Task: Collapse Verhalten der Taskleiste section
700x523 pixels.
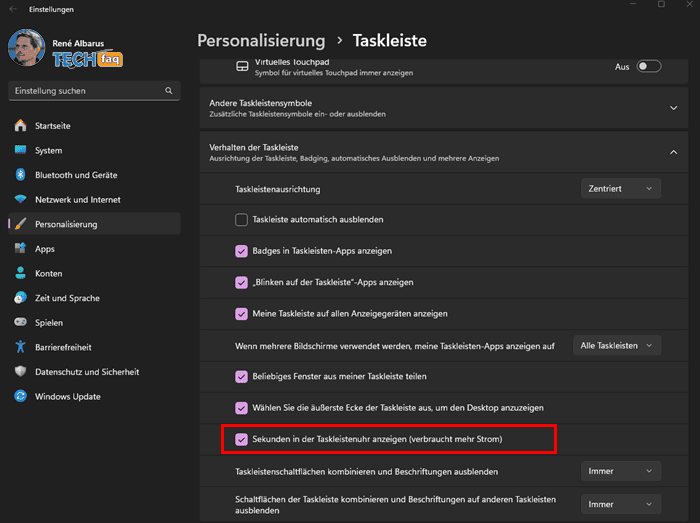Action: [444, 152]
